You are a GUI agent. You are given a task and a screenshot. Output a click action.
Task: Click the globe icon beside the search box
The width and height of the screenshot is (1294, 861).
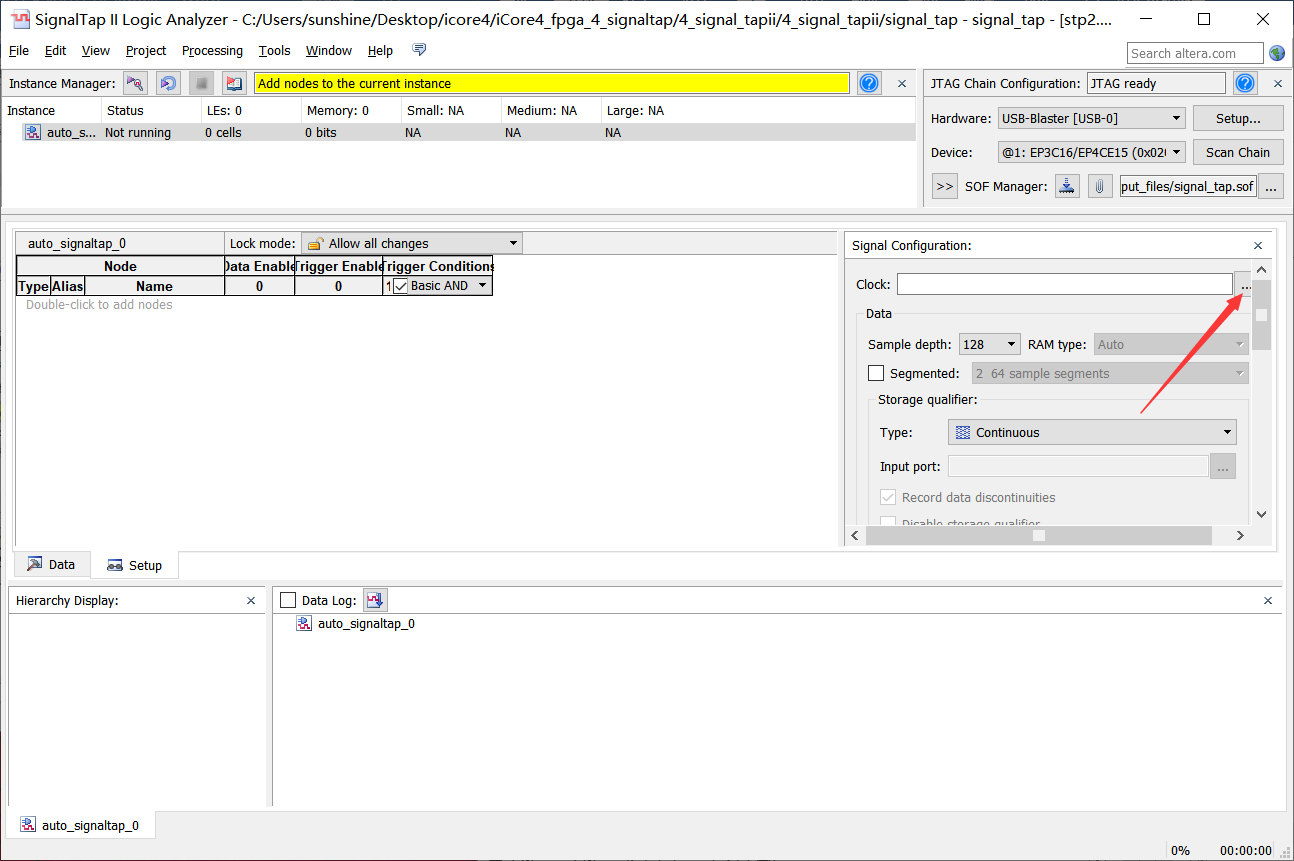1277,53
